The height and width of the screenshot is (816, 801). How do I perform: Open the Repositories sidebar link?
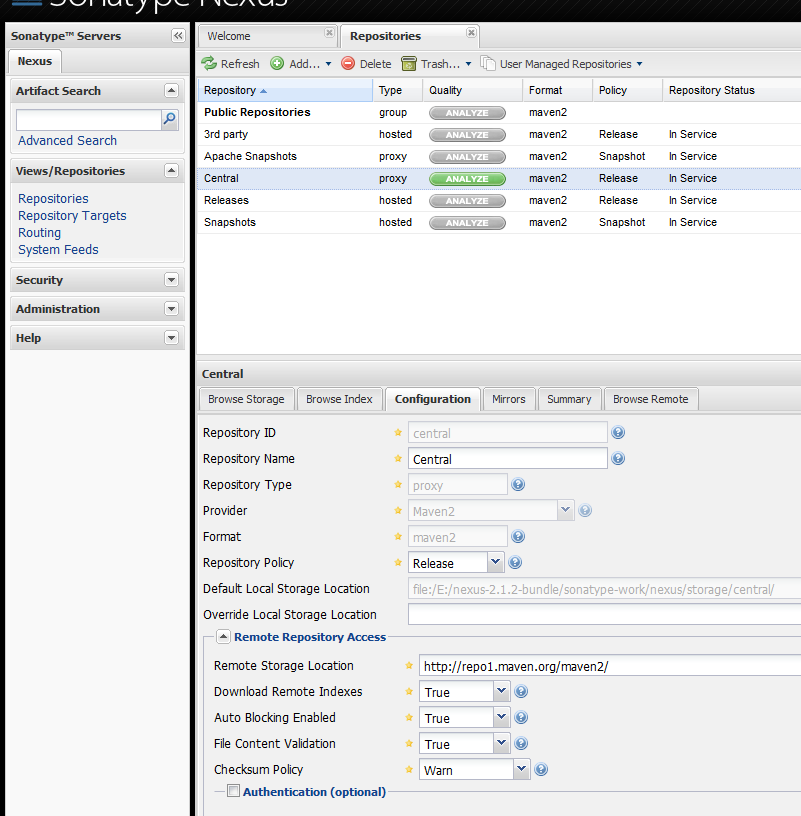click(53, 199)
